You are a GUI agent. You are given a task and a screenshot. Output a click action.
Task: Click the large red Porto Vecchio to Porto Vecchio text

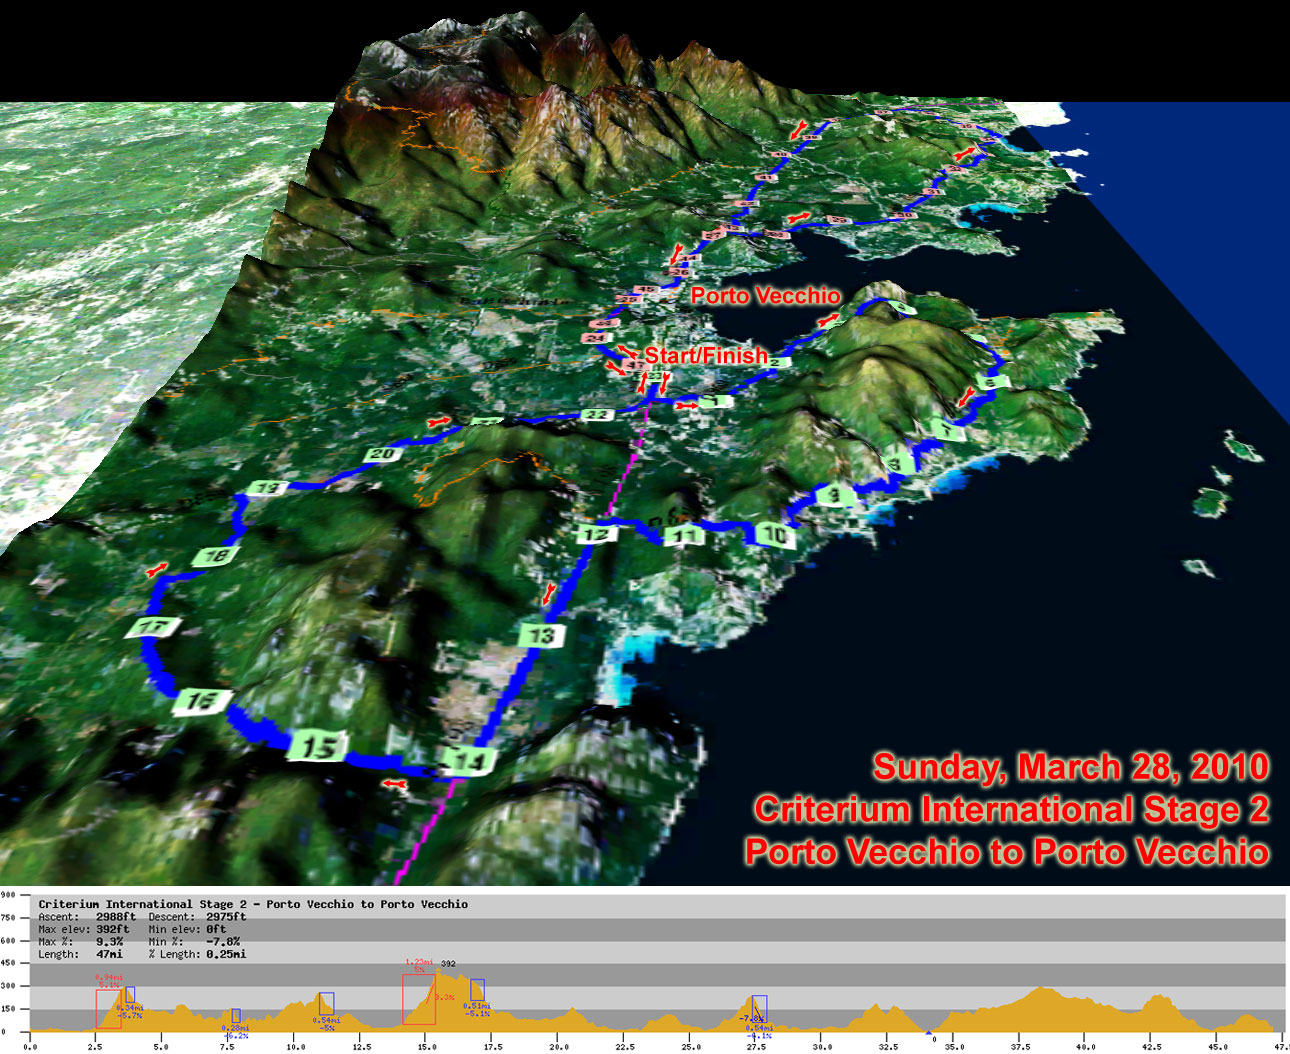1007,852
